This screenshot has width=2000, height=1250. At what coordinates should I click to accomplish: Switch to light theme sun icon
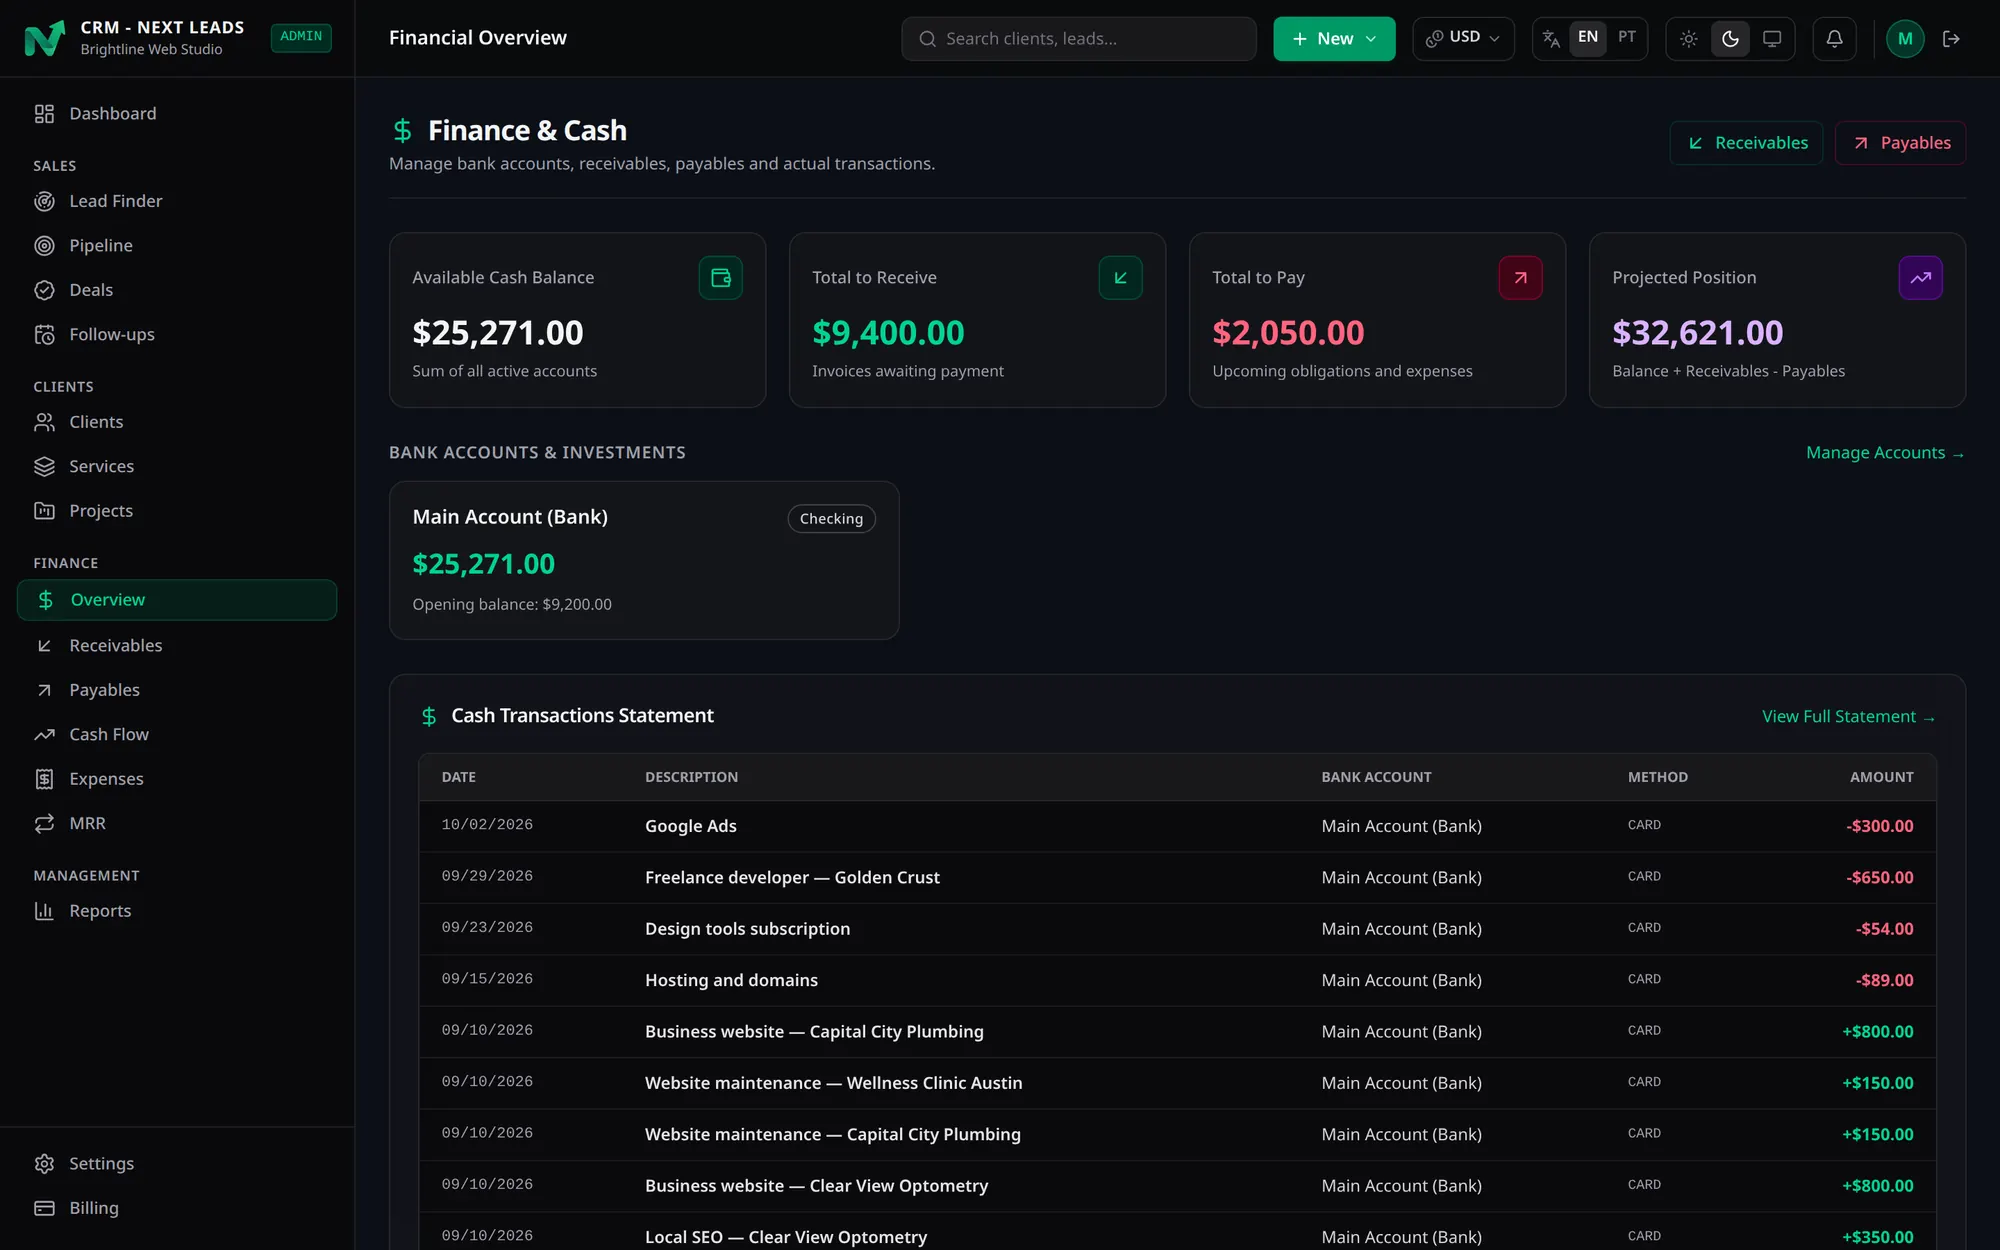(x=1688, y=39)
